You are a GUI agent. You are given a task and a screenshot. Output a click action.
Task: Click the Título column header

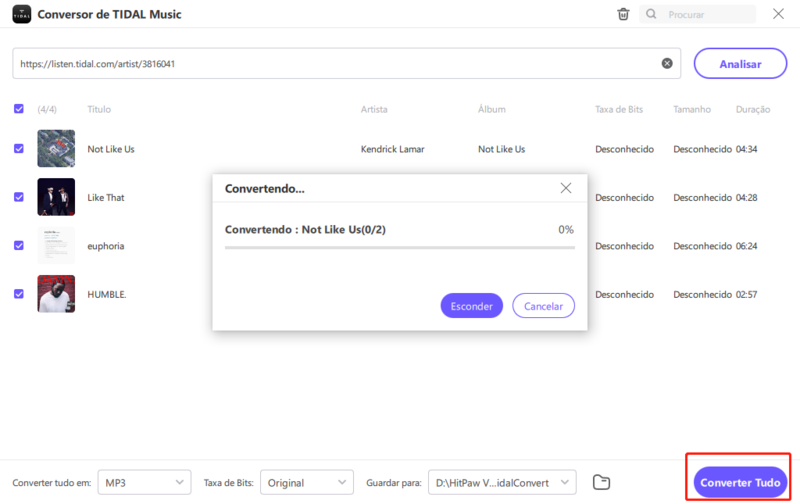[99, 109]
